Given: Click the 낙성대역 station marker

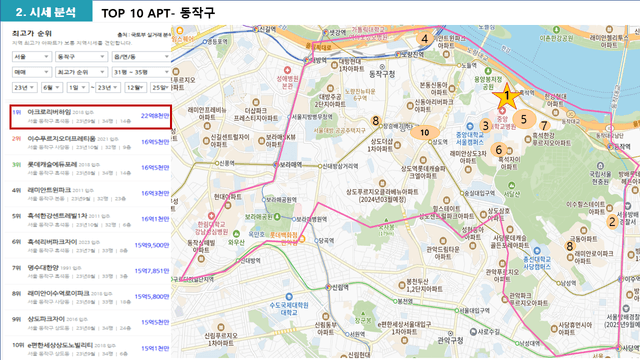Looking at the screenshot, I should coord(516,344).
